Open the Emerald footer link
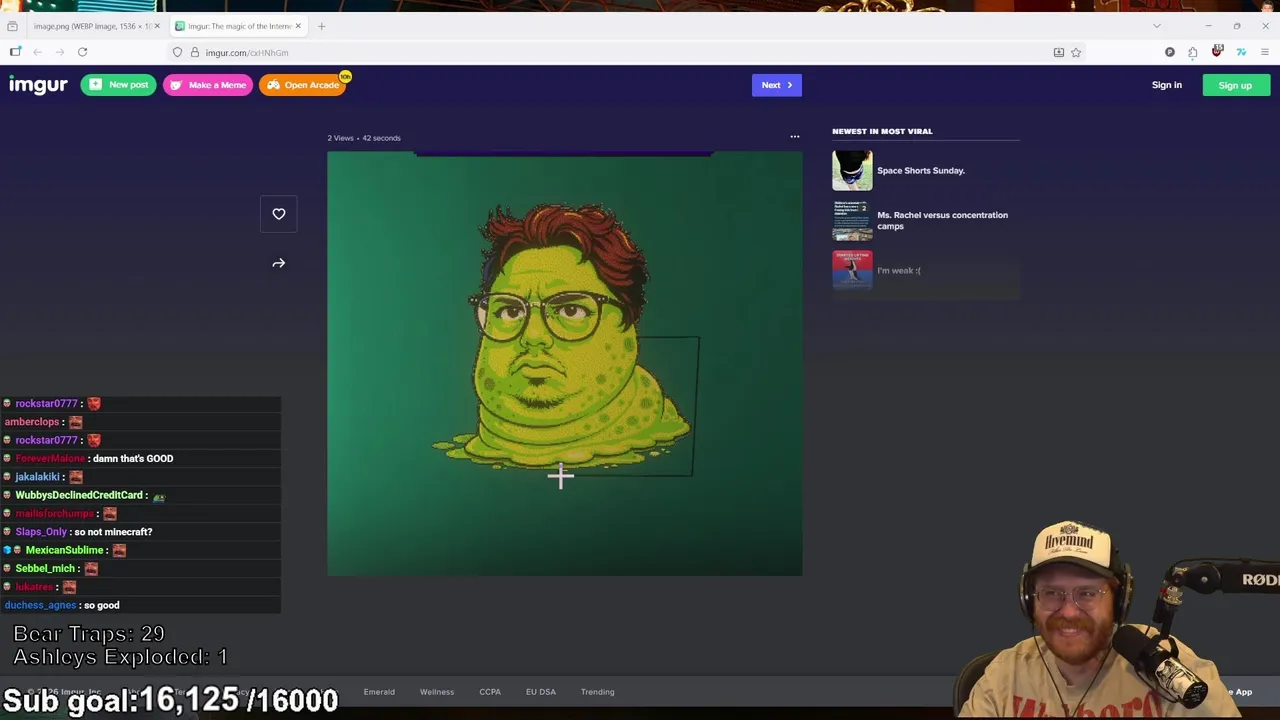This screenshot has width=1280, height=720. (379, 692)
